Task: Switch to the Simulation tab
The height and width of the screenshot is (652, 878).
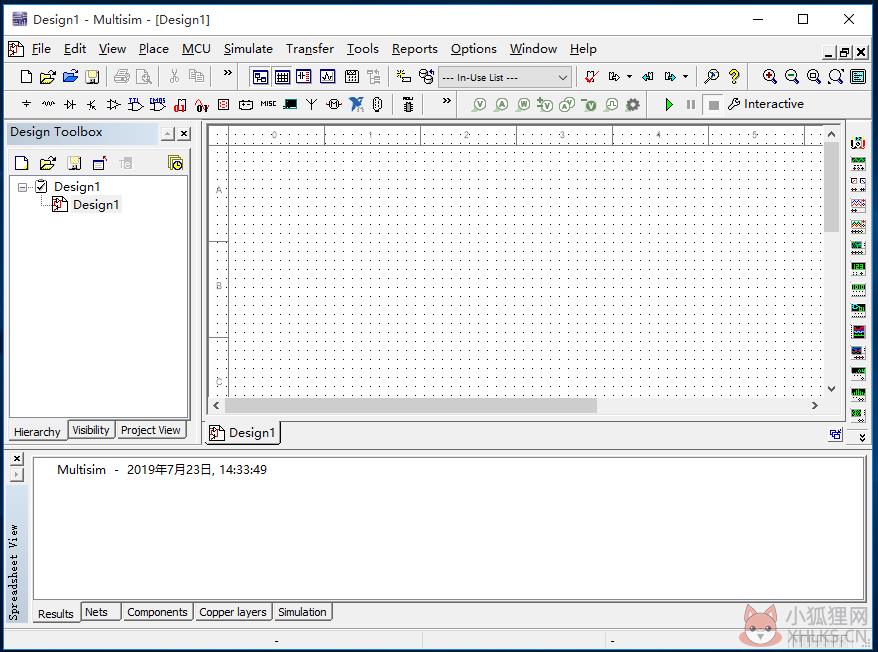Action: [x=302, y=612]
